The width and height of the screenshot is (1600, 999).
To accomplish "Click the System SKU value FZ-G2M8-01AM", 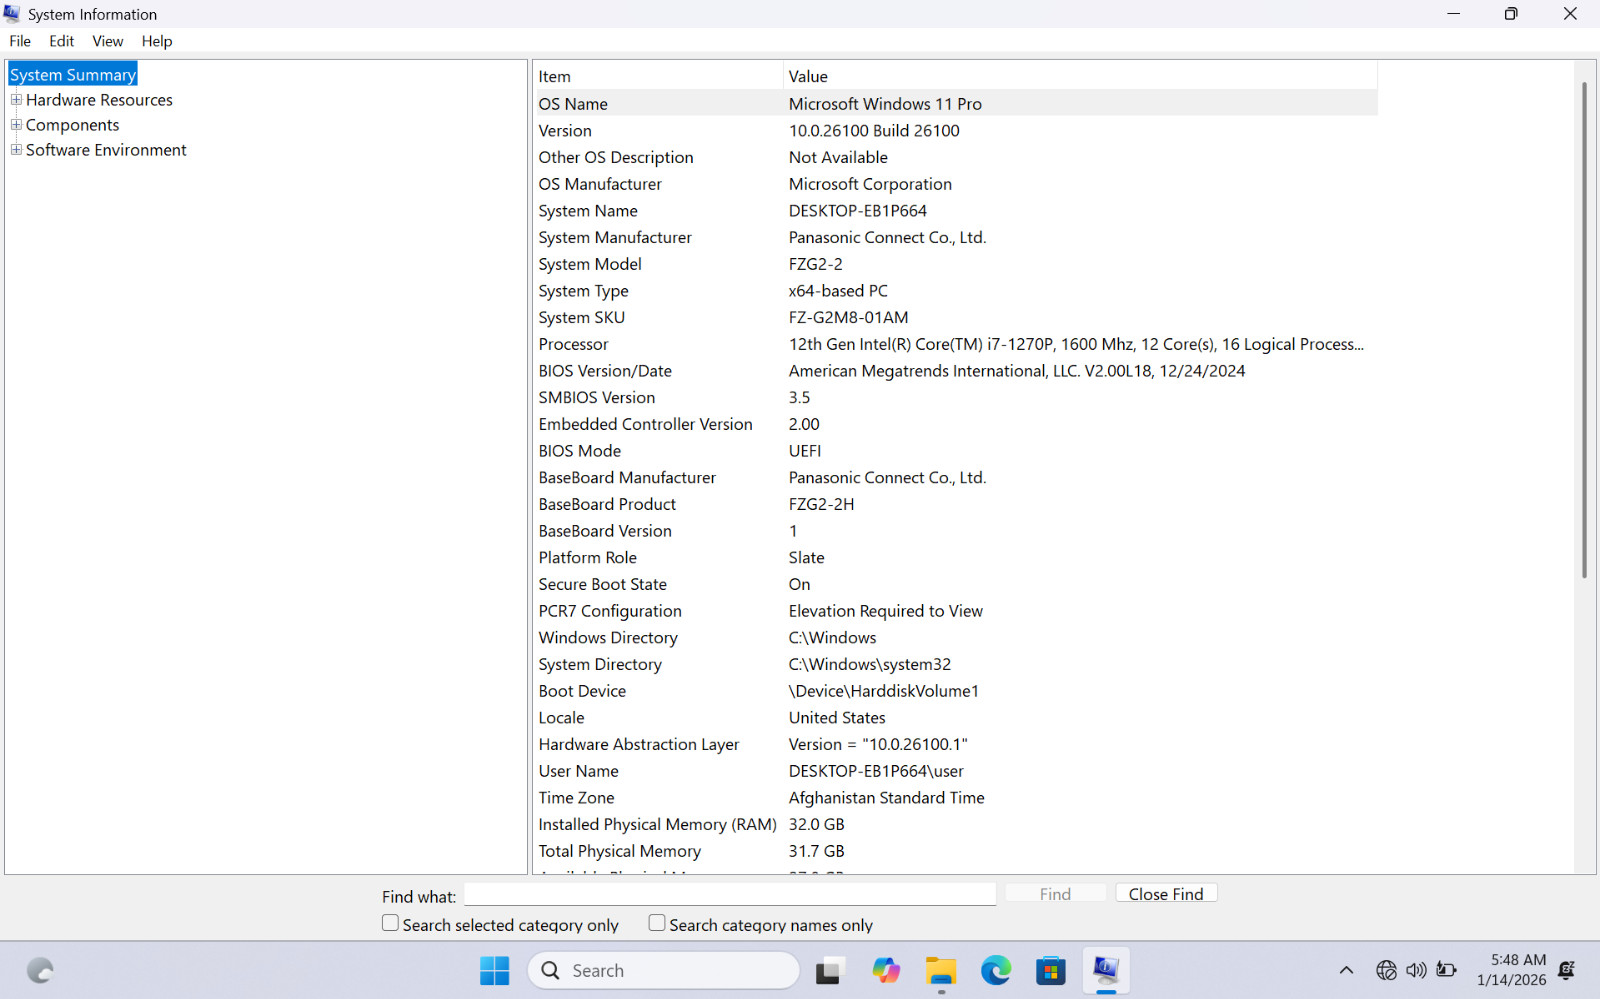I will click(x=848, y=318).
